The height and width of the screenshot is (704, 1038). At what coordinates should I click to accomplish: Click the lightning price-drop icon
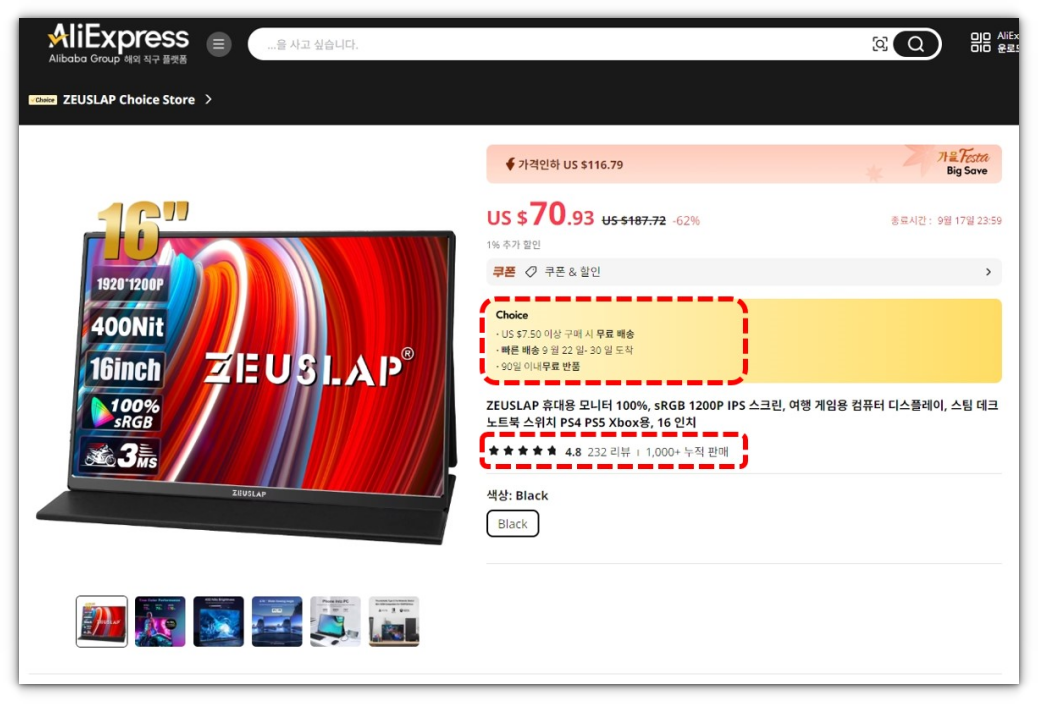510,164
